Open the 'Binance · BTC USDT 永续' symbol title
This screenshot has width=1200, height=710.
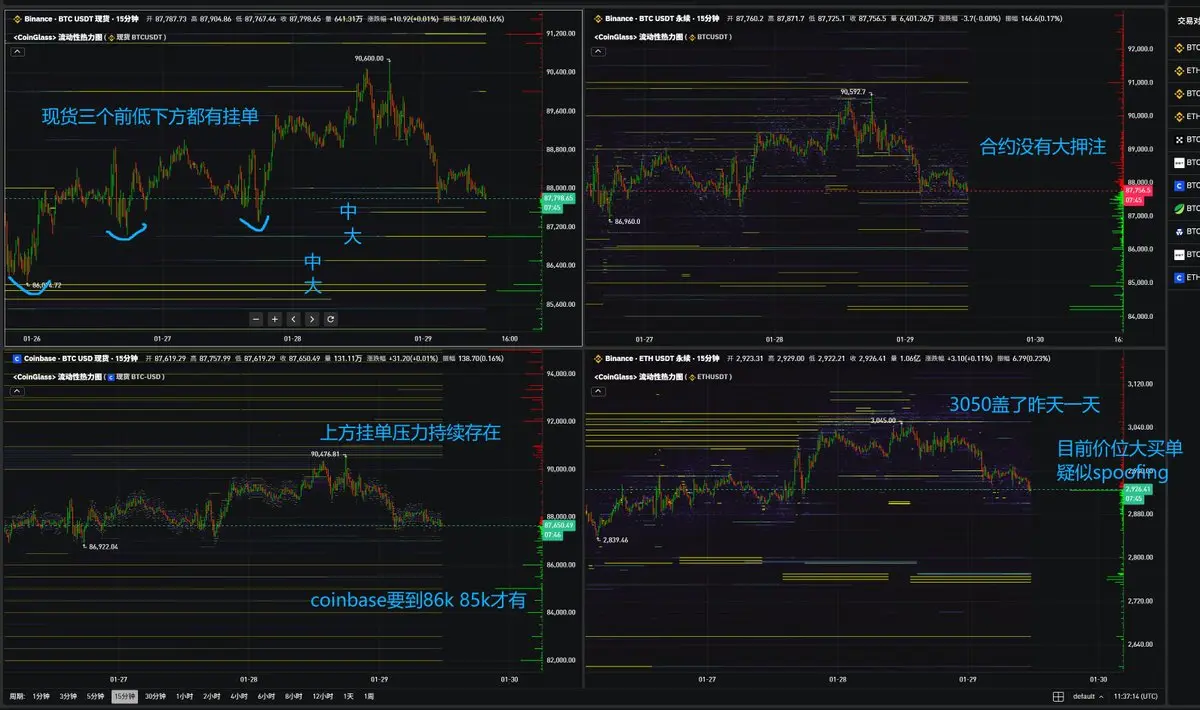coord(646,18)
